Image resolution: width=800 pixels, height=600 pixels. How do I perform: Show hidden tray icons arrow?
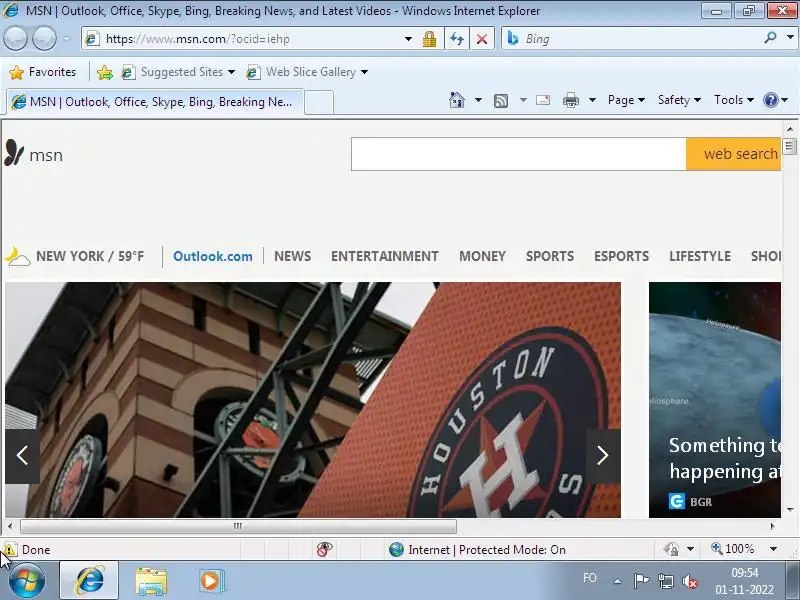click(617, 581)
